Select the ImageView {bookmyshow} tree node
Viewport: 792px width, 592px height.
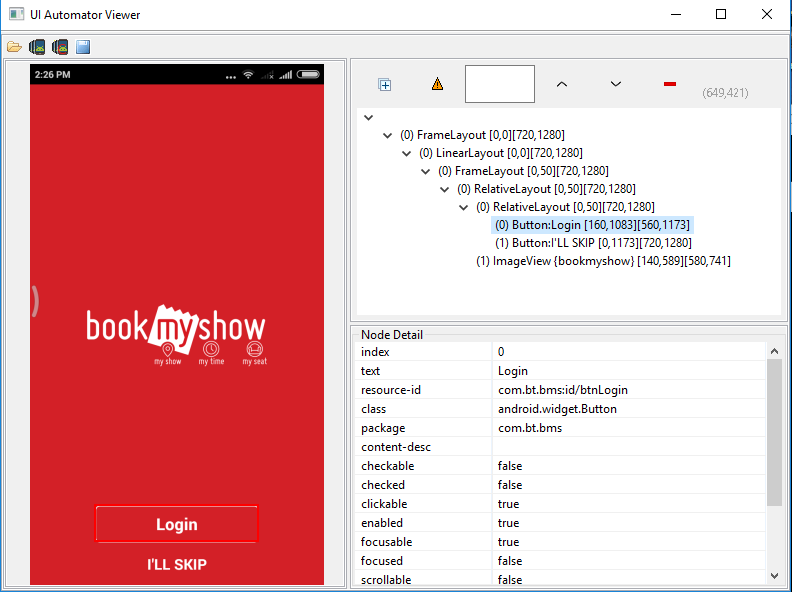tap(617, 261)
